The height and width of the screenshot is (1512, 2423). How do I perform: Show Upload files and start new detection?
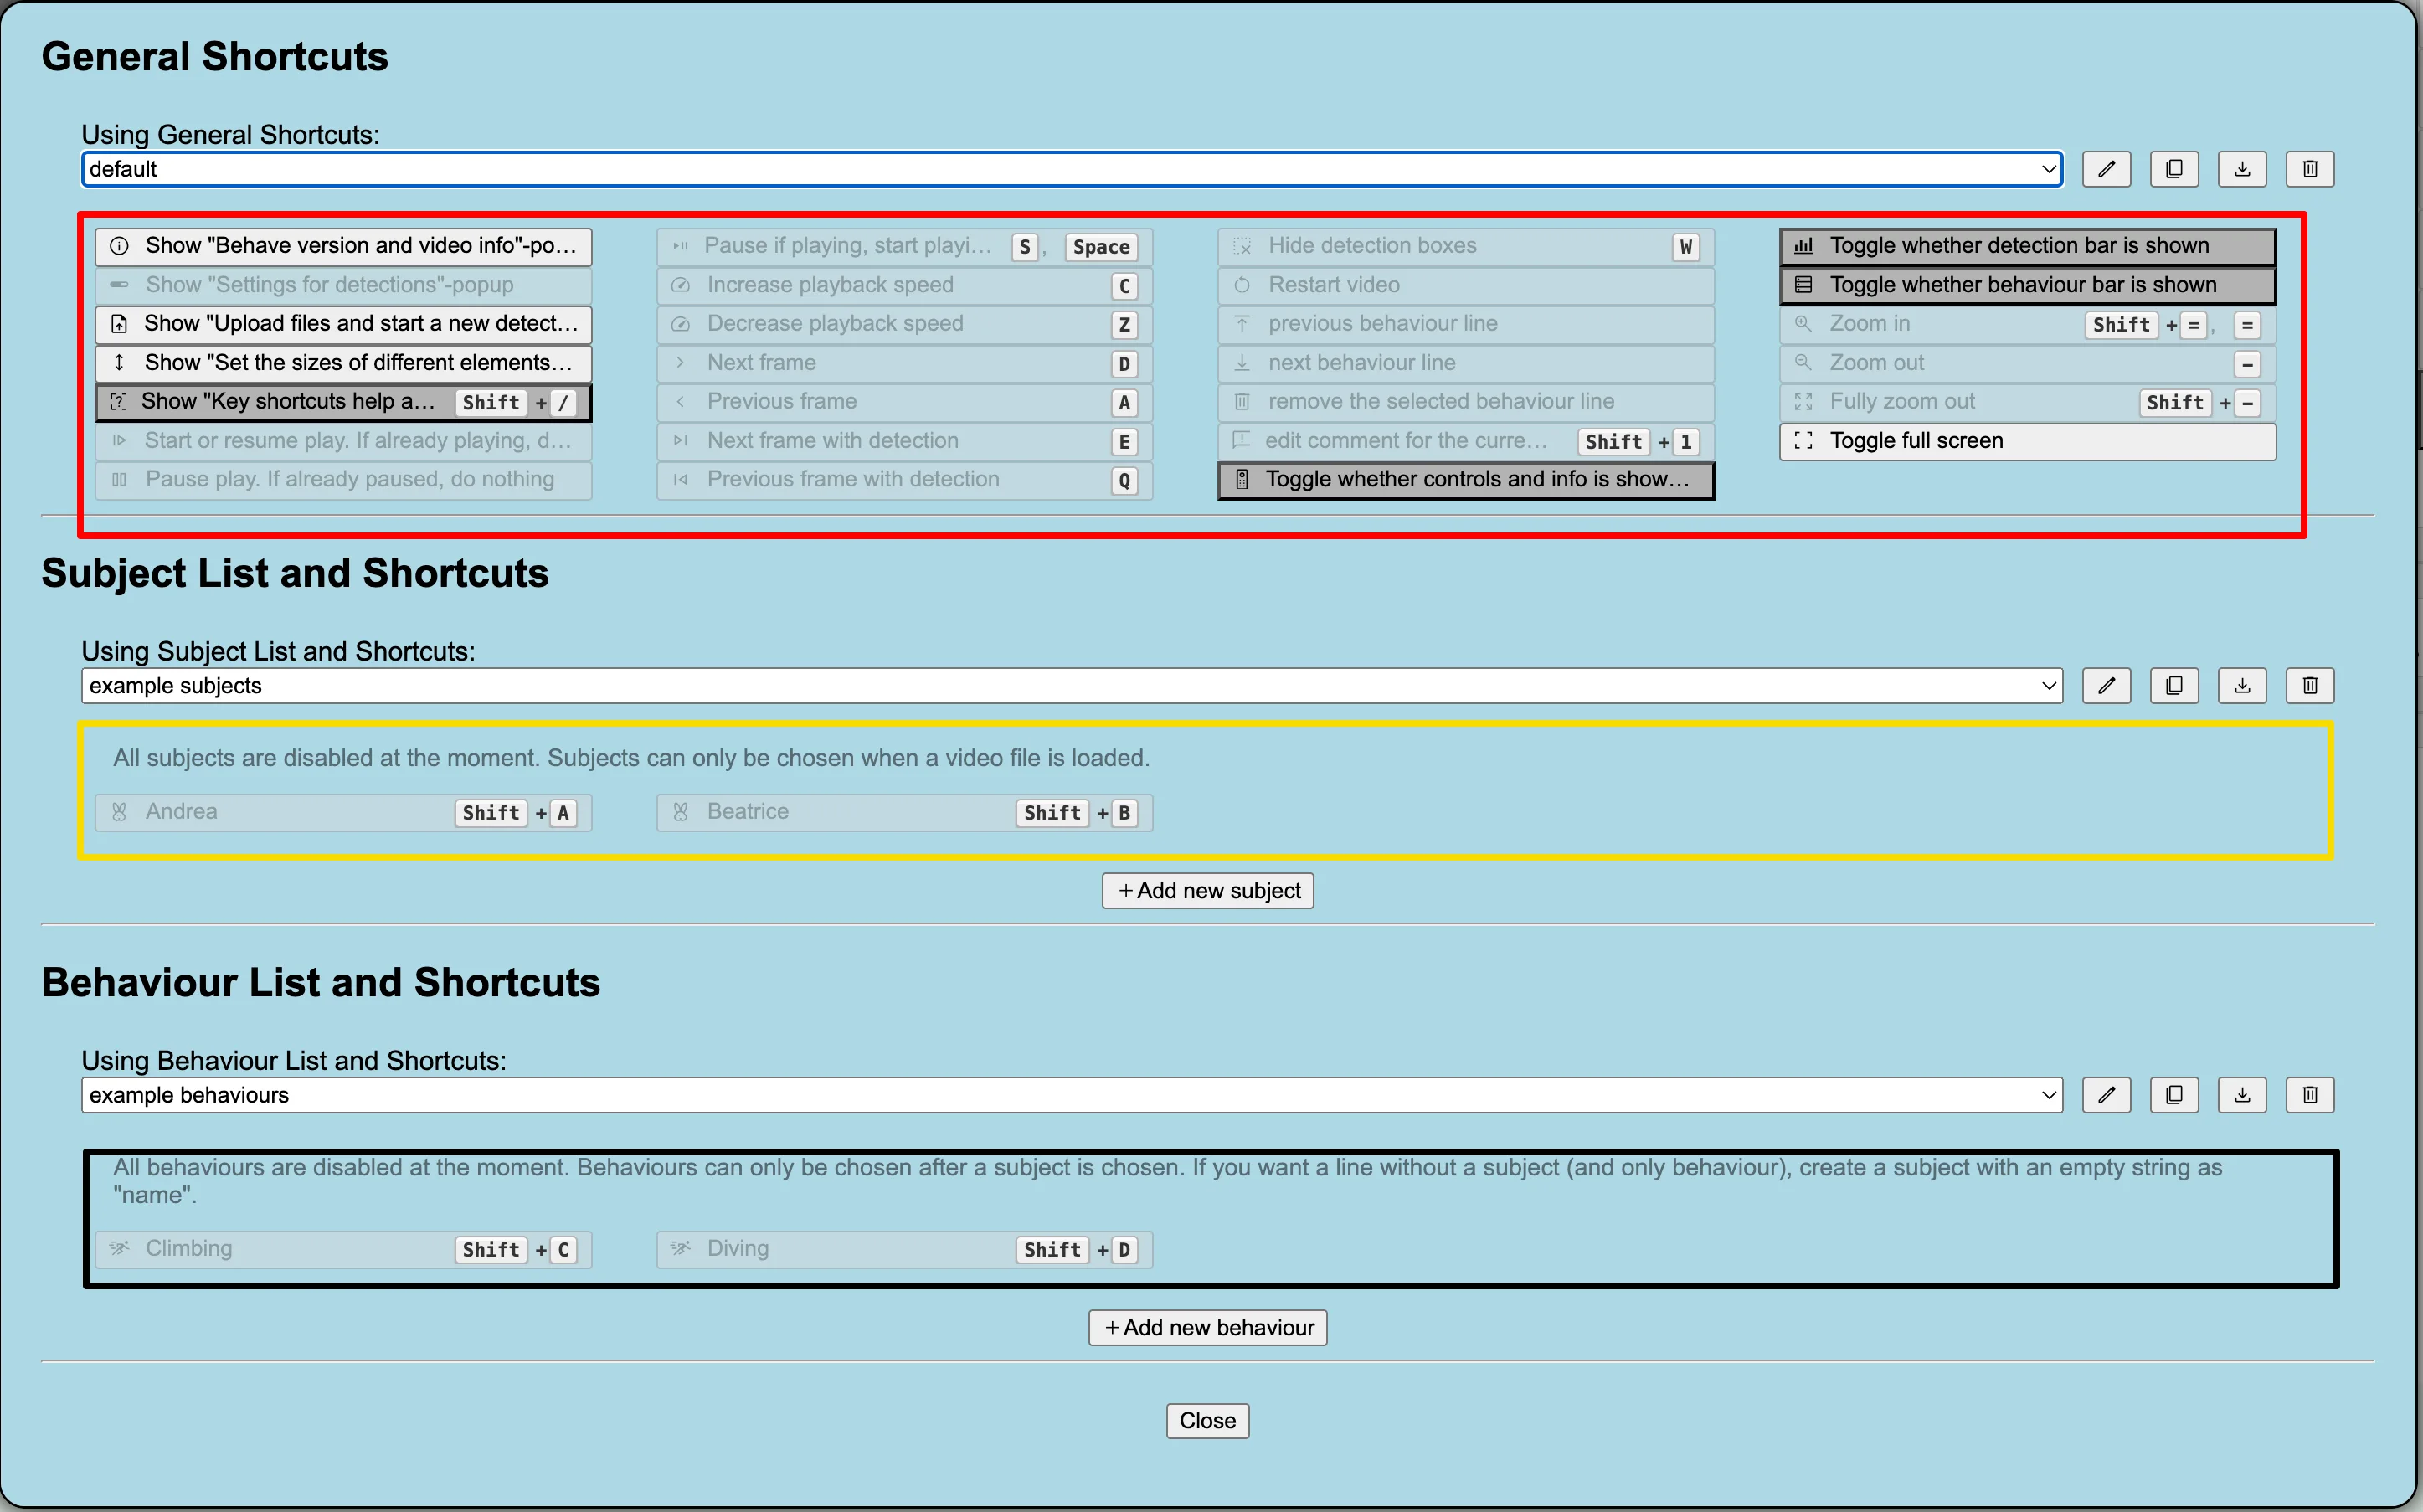[x=343, y=324]
